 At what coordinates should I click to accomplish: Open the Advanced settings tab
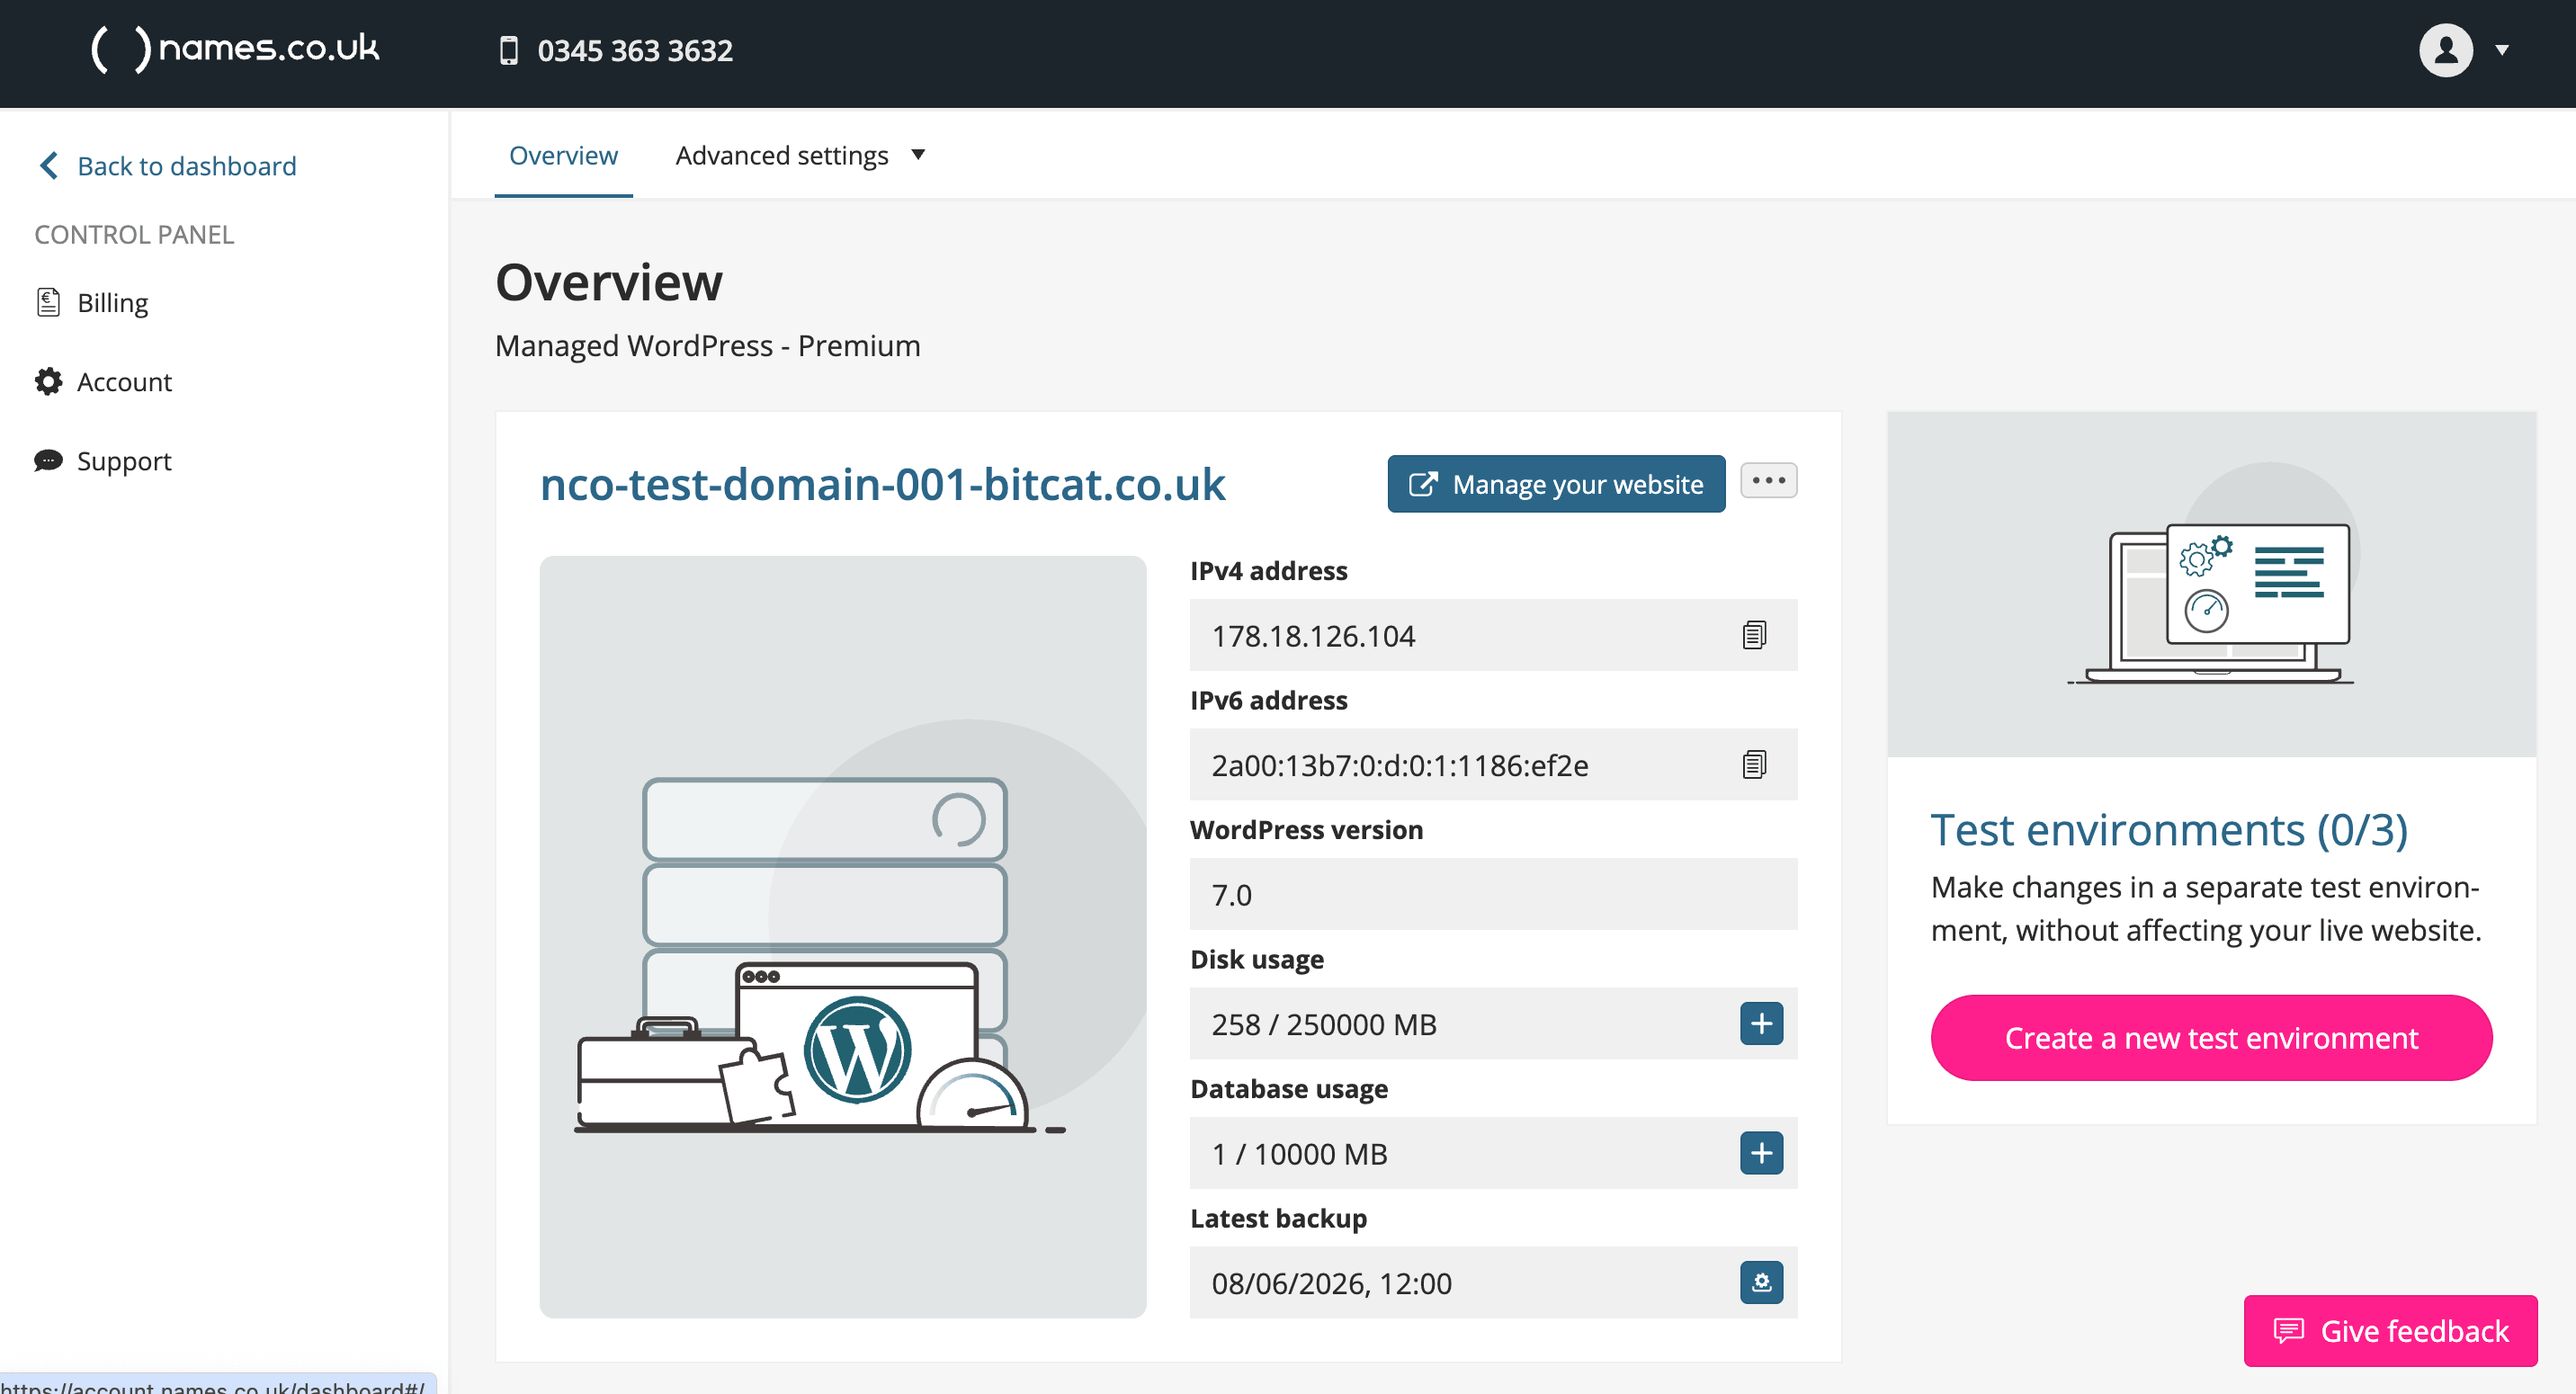781,155
